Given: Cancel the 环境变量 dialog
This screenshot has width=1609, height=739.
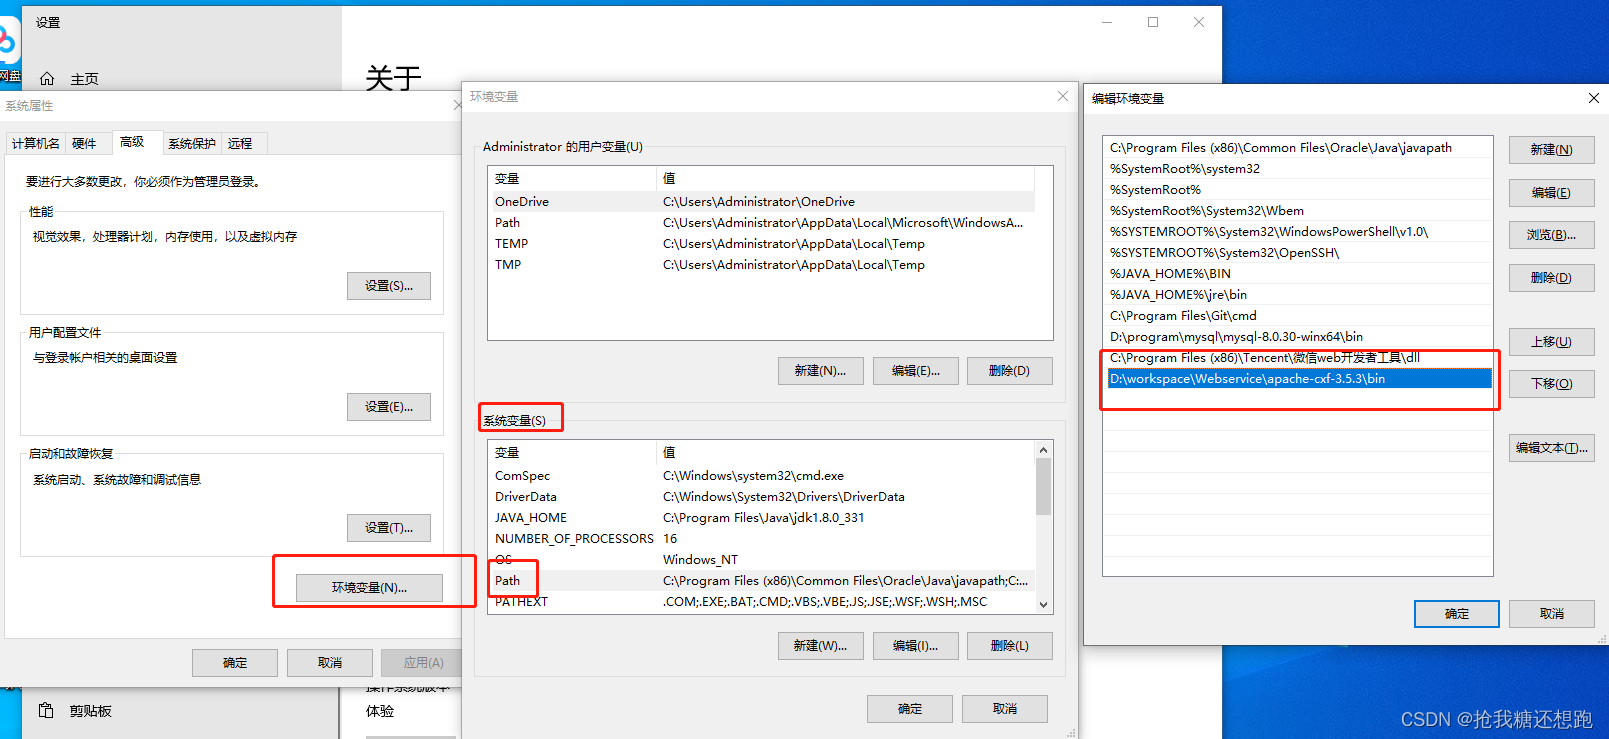Looking at the screenshot, I should [x=1005, y=709].
